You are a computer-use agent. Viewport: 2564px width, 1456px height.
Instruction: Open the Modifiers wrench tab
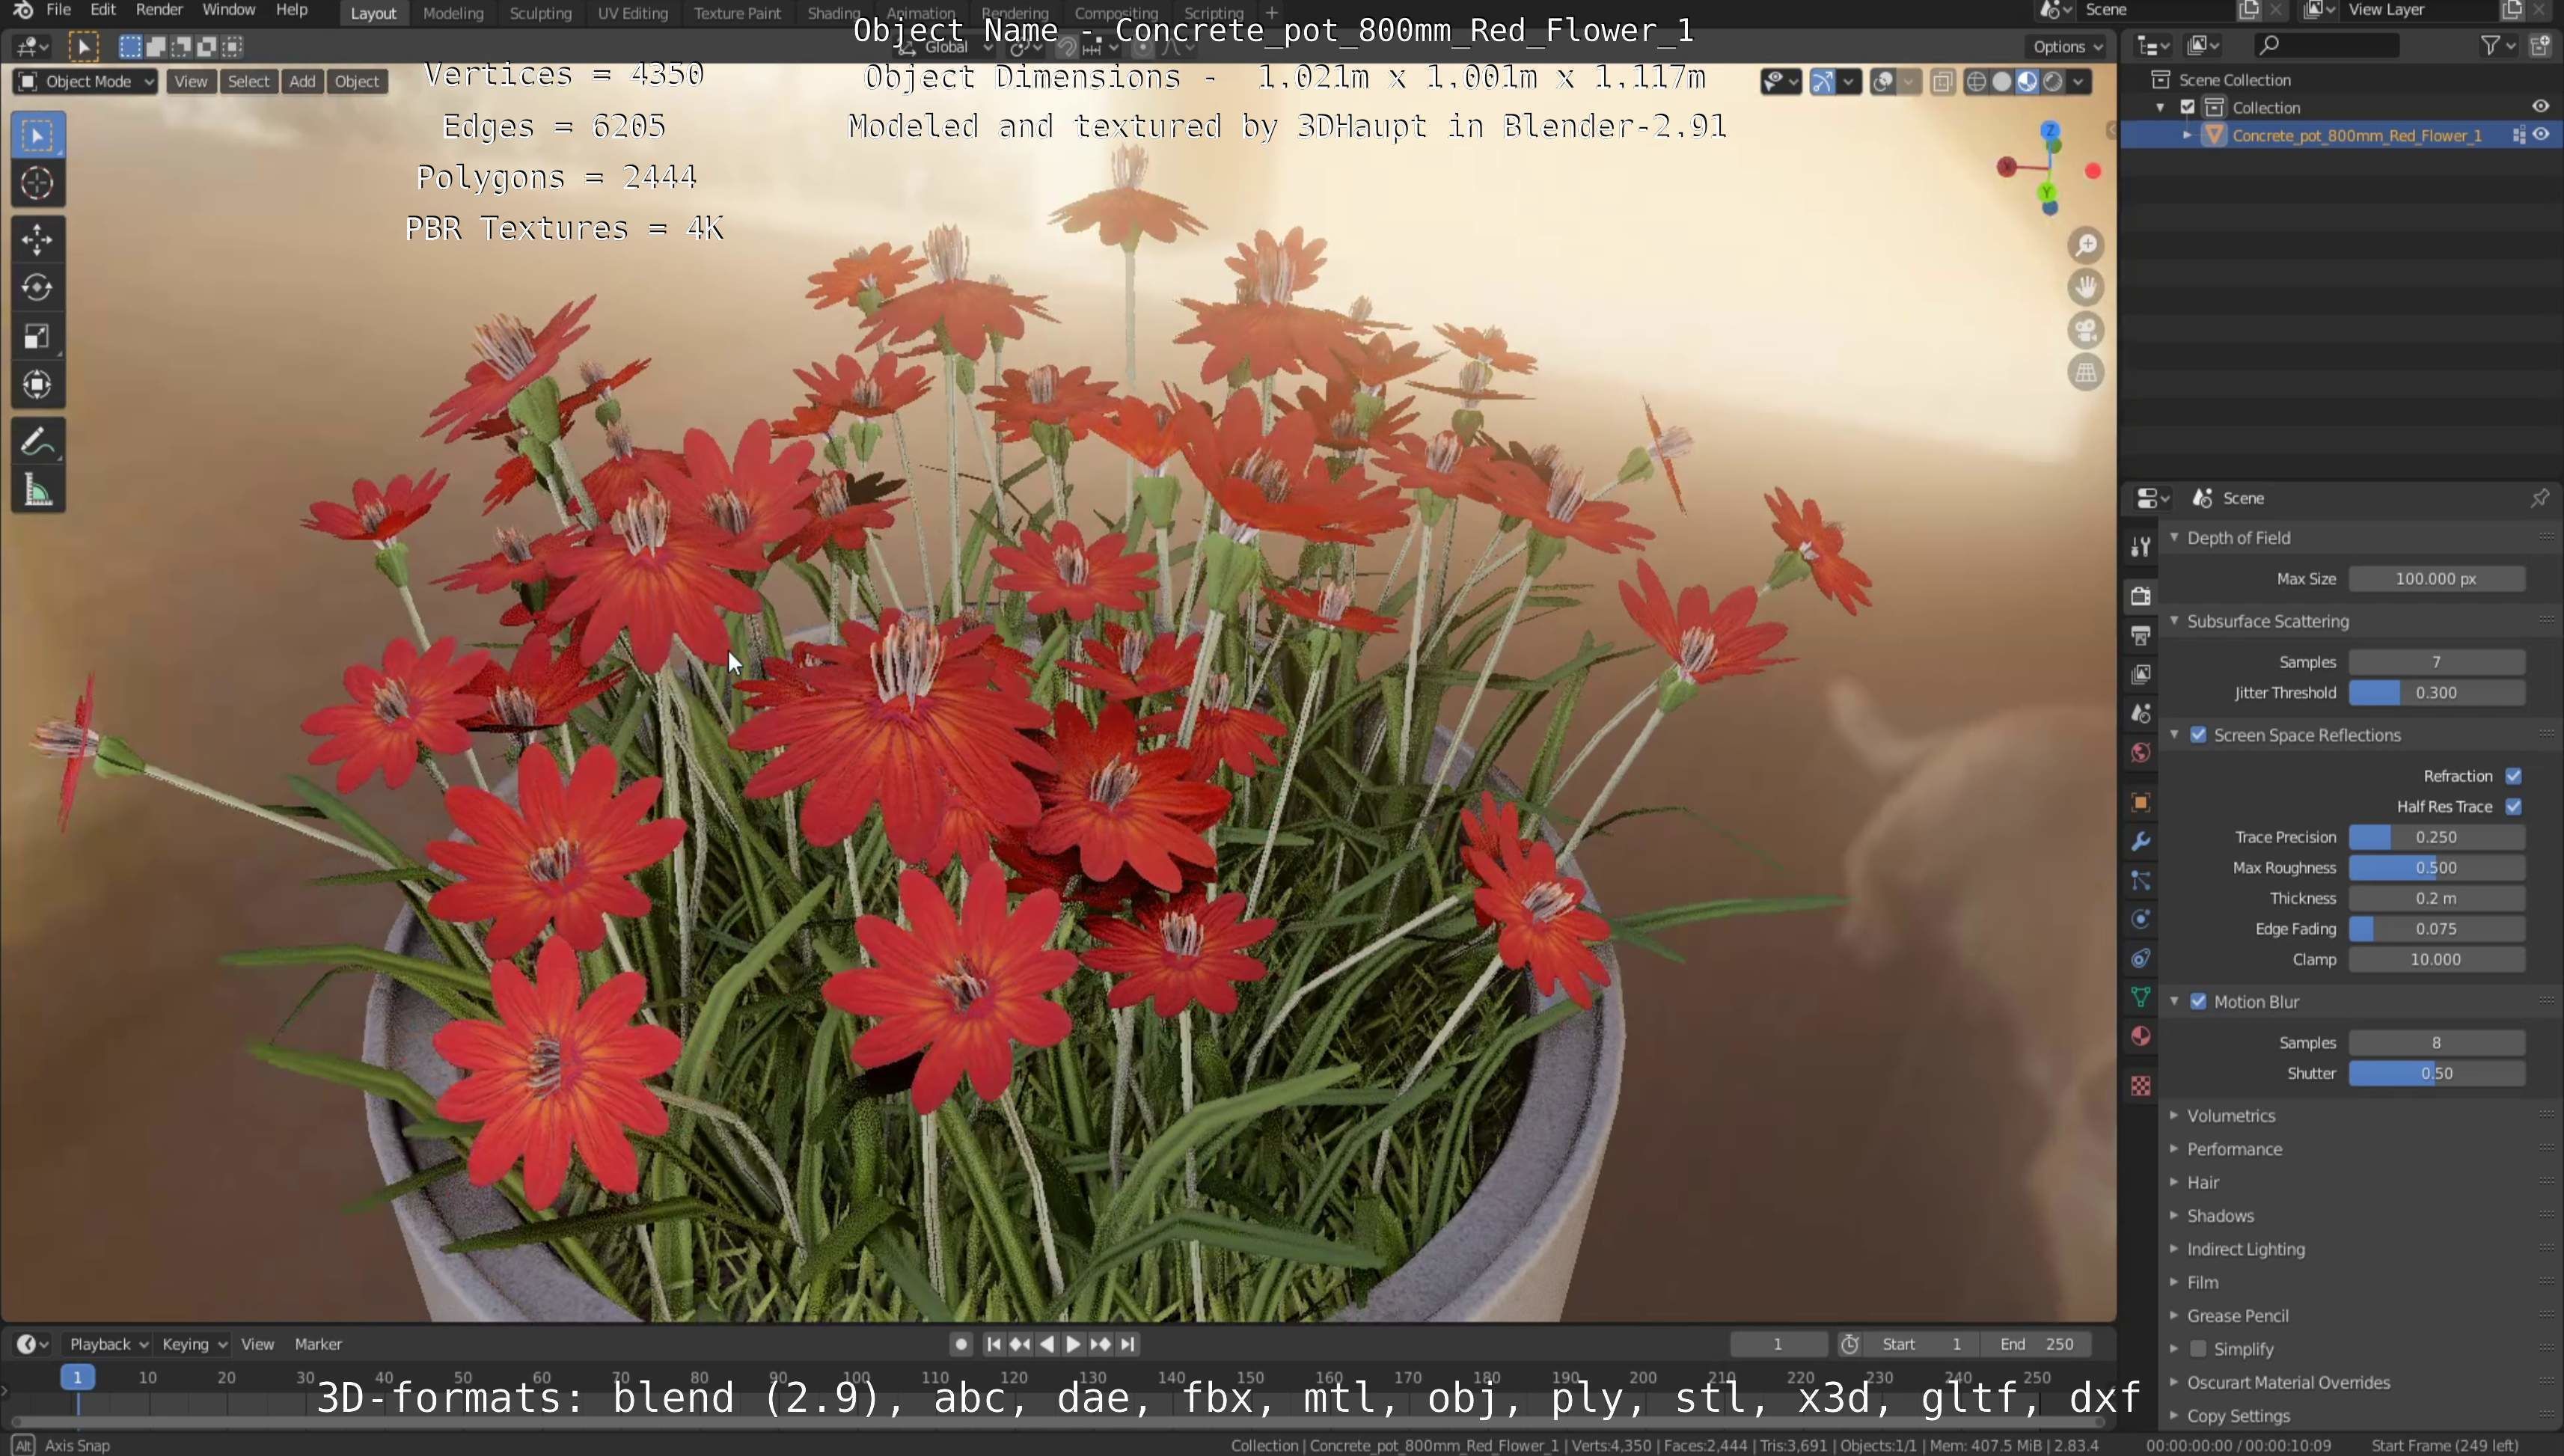[2140, 841]
